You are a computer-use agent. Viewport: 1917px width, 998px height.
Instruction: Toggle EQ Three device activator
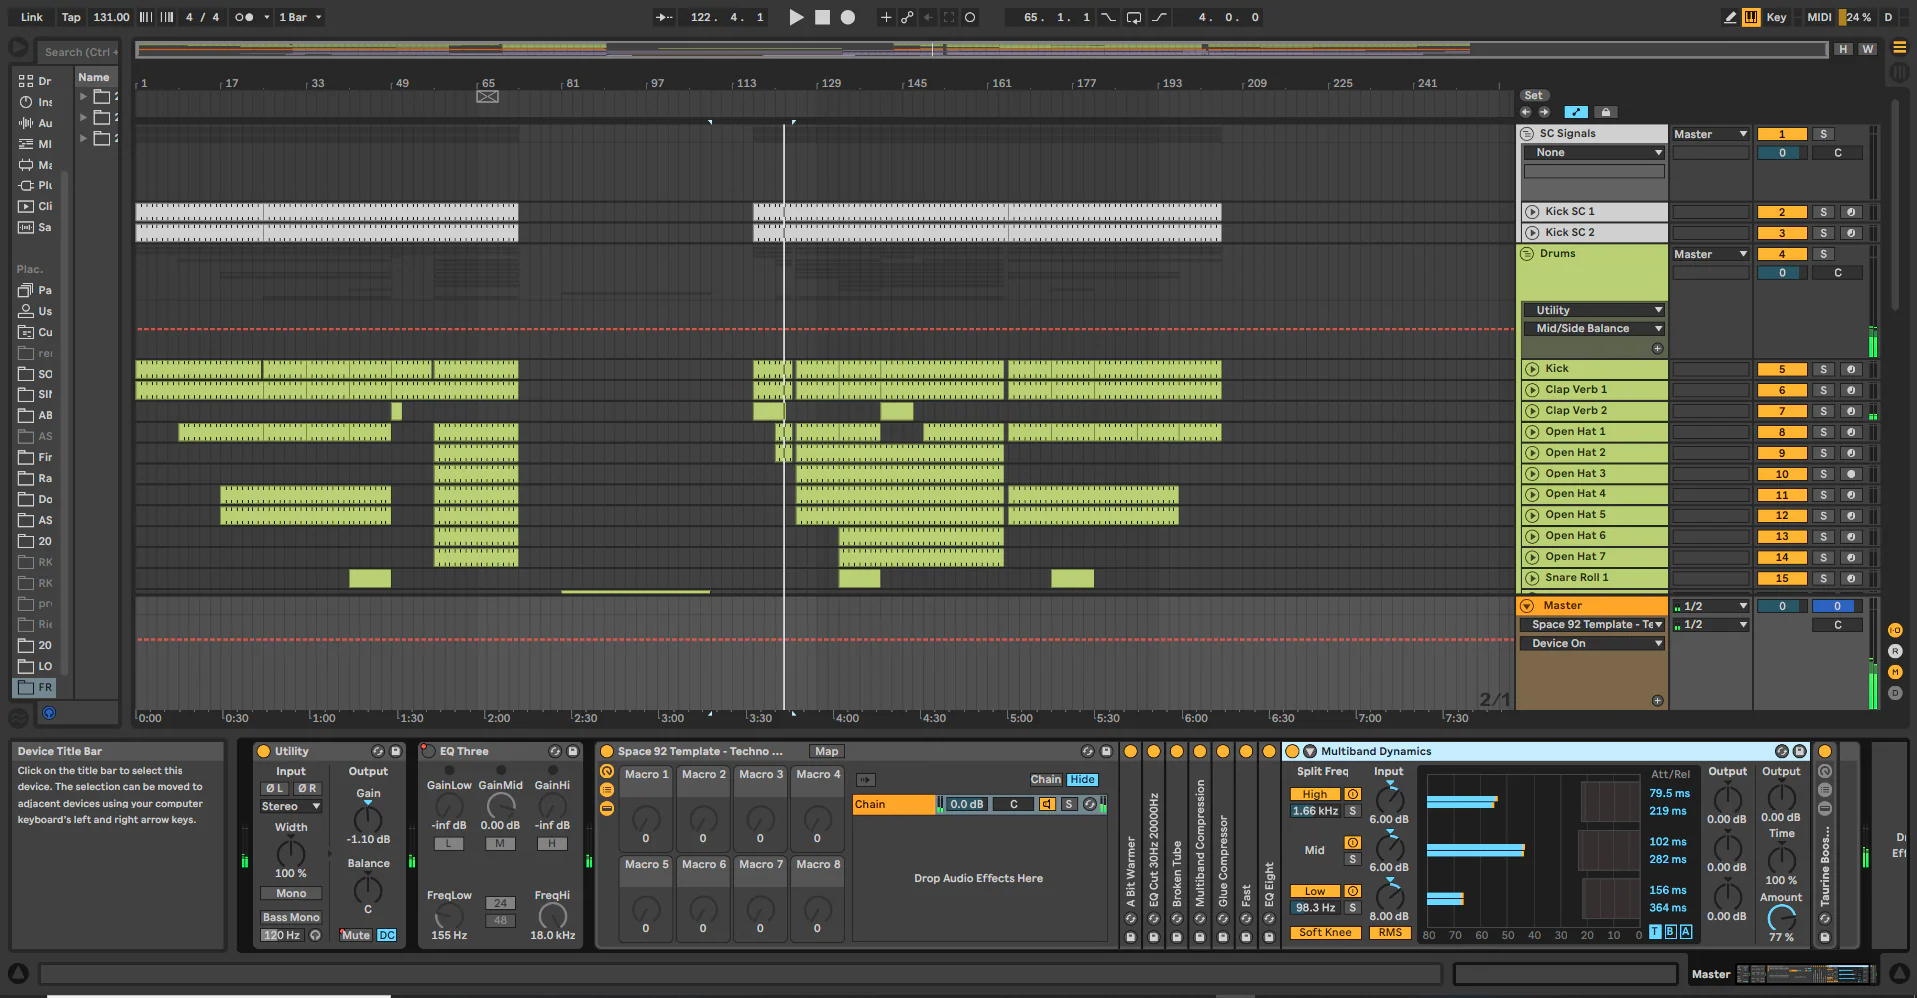click(x=428, y=751)
